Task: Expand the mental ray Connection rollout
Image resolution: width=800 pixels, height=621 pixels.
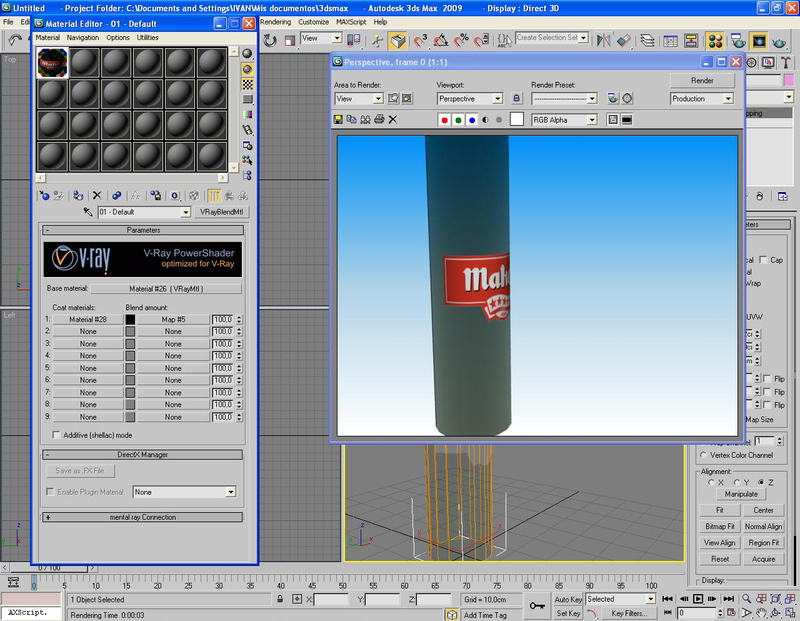Action: pyautogui.click(x=143, y=517)
